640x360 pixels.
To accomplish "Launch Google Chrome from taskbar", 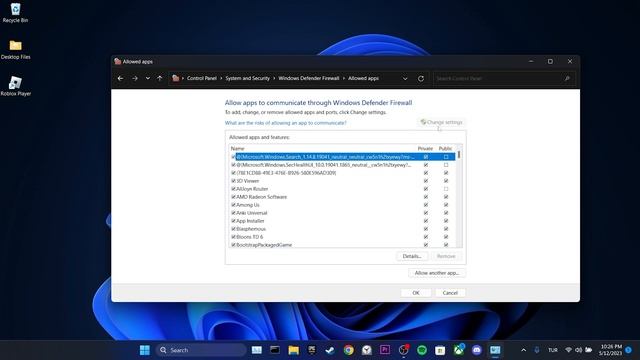I will pos(348,350).
